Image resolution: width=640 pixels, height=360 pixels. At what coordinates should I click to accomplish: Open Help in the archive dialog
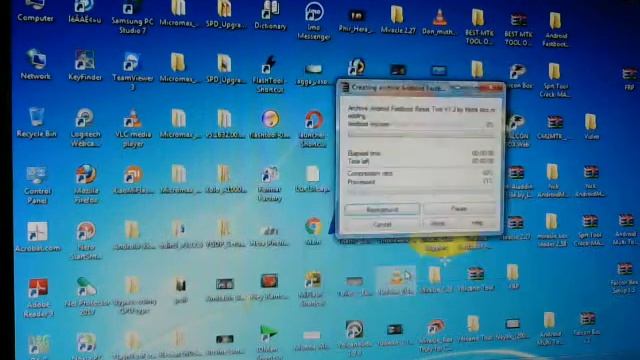[477, 223]
